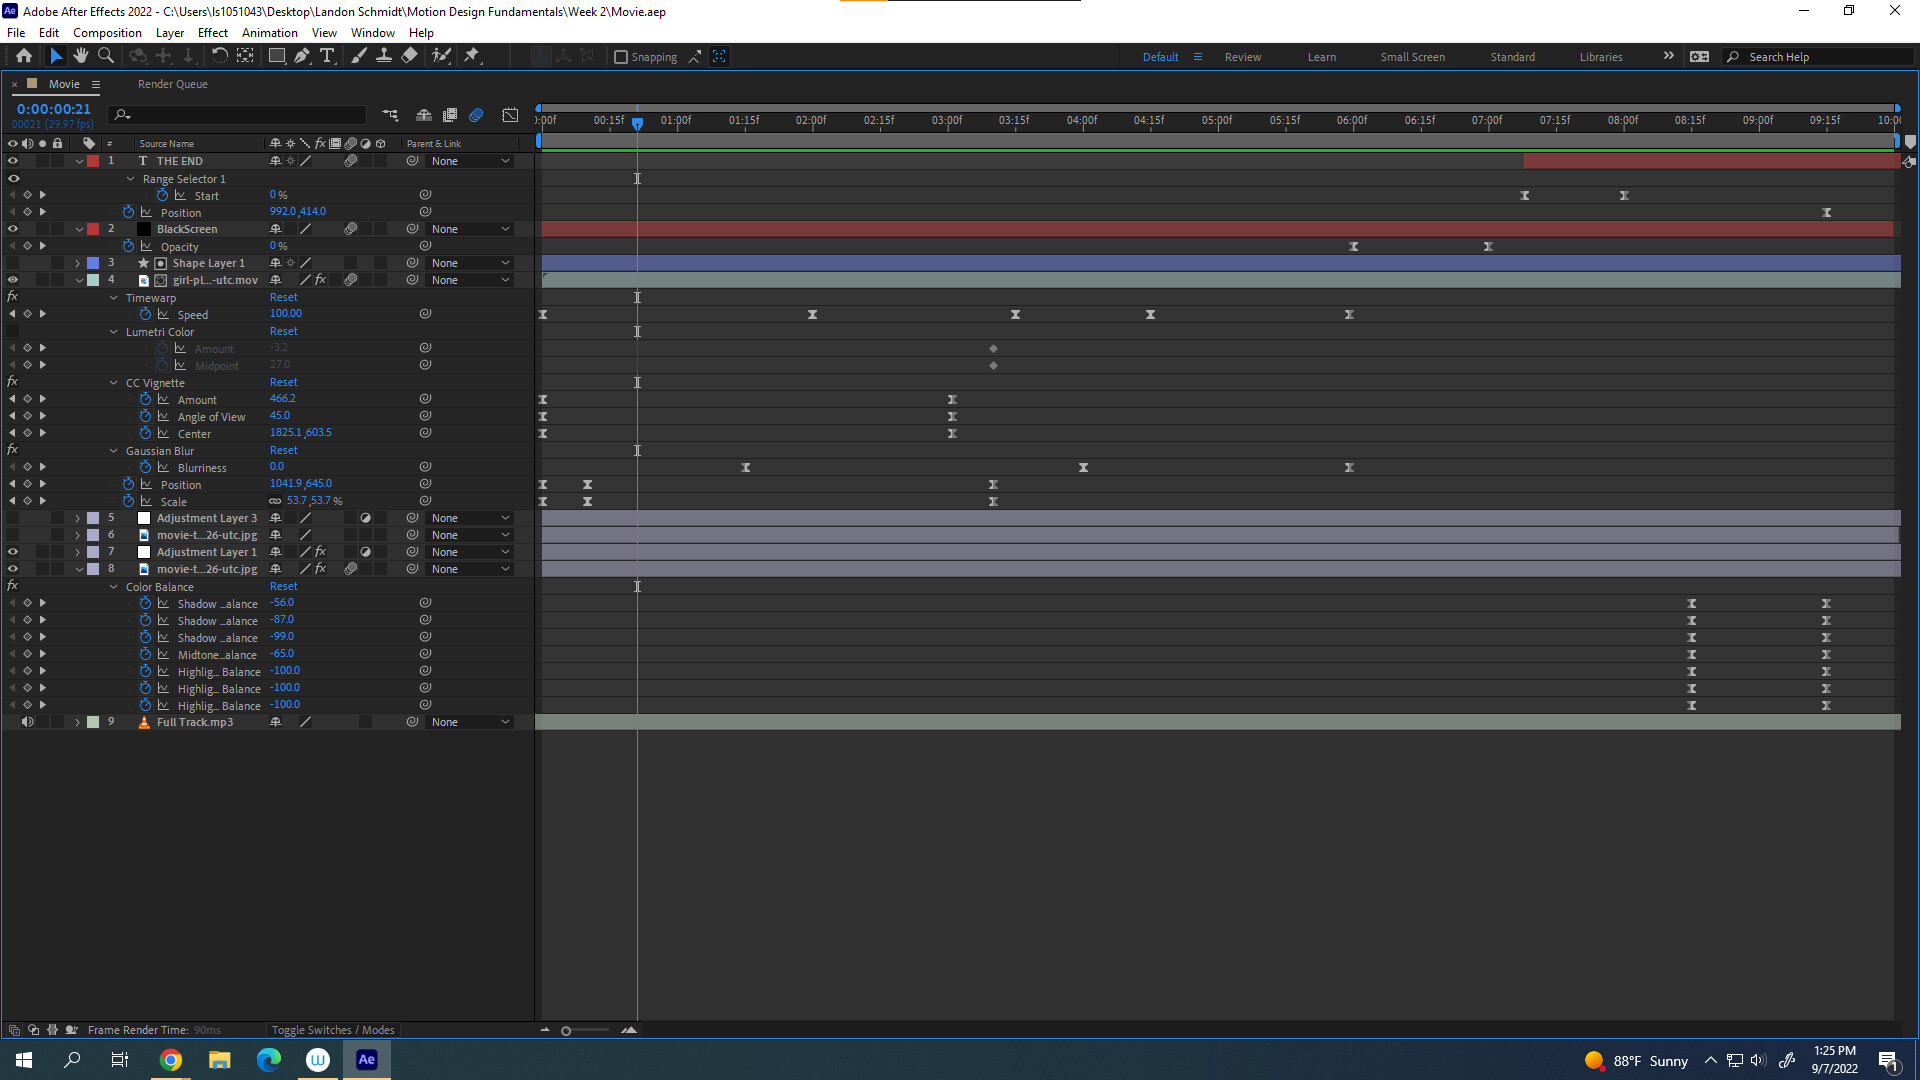Switch to the Render Queue tab
This screenshot has height=1080, width=1920.
(172, 84)
